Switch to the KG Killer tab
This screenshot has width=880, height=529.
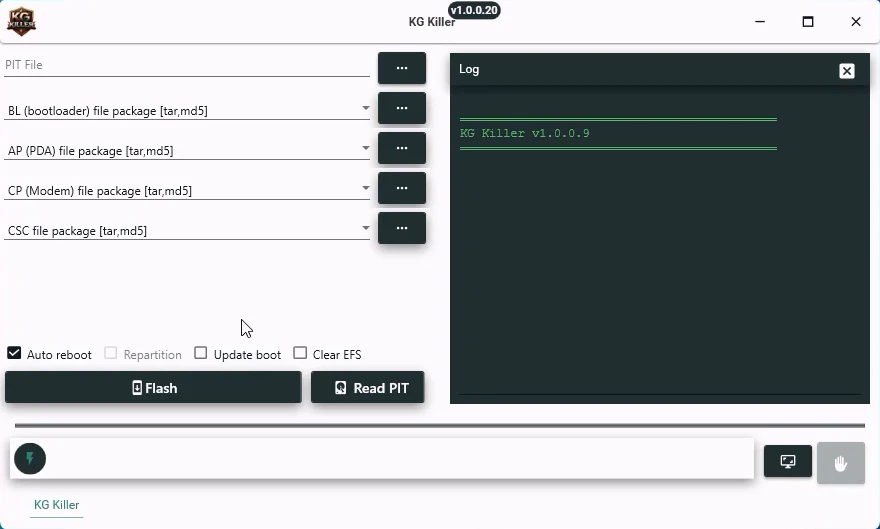(56, 505)
